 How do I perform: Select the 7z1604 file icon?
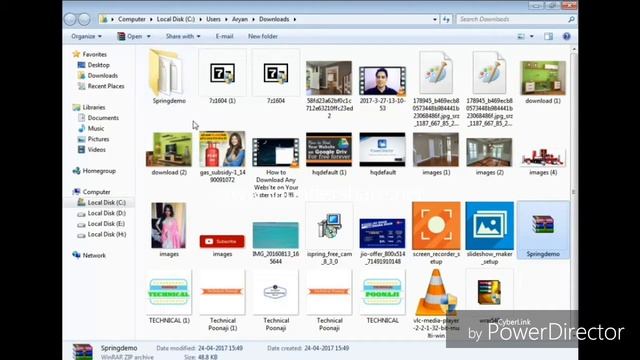click(x=276, y=77)
